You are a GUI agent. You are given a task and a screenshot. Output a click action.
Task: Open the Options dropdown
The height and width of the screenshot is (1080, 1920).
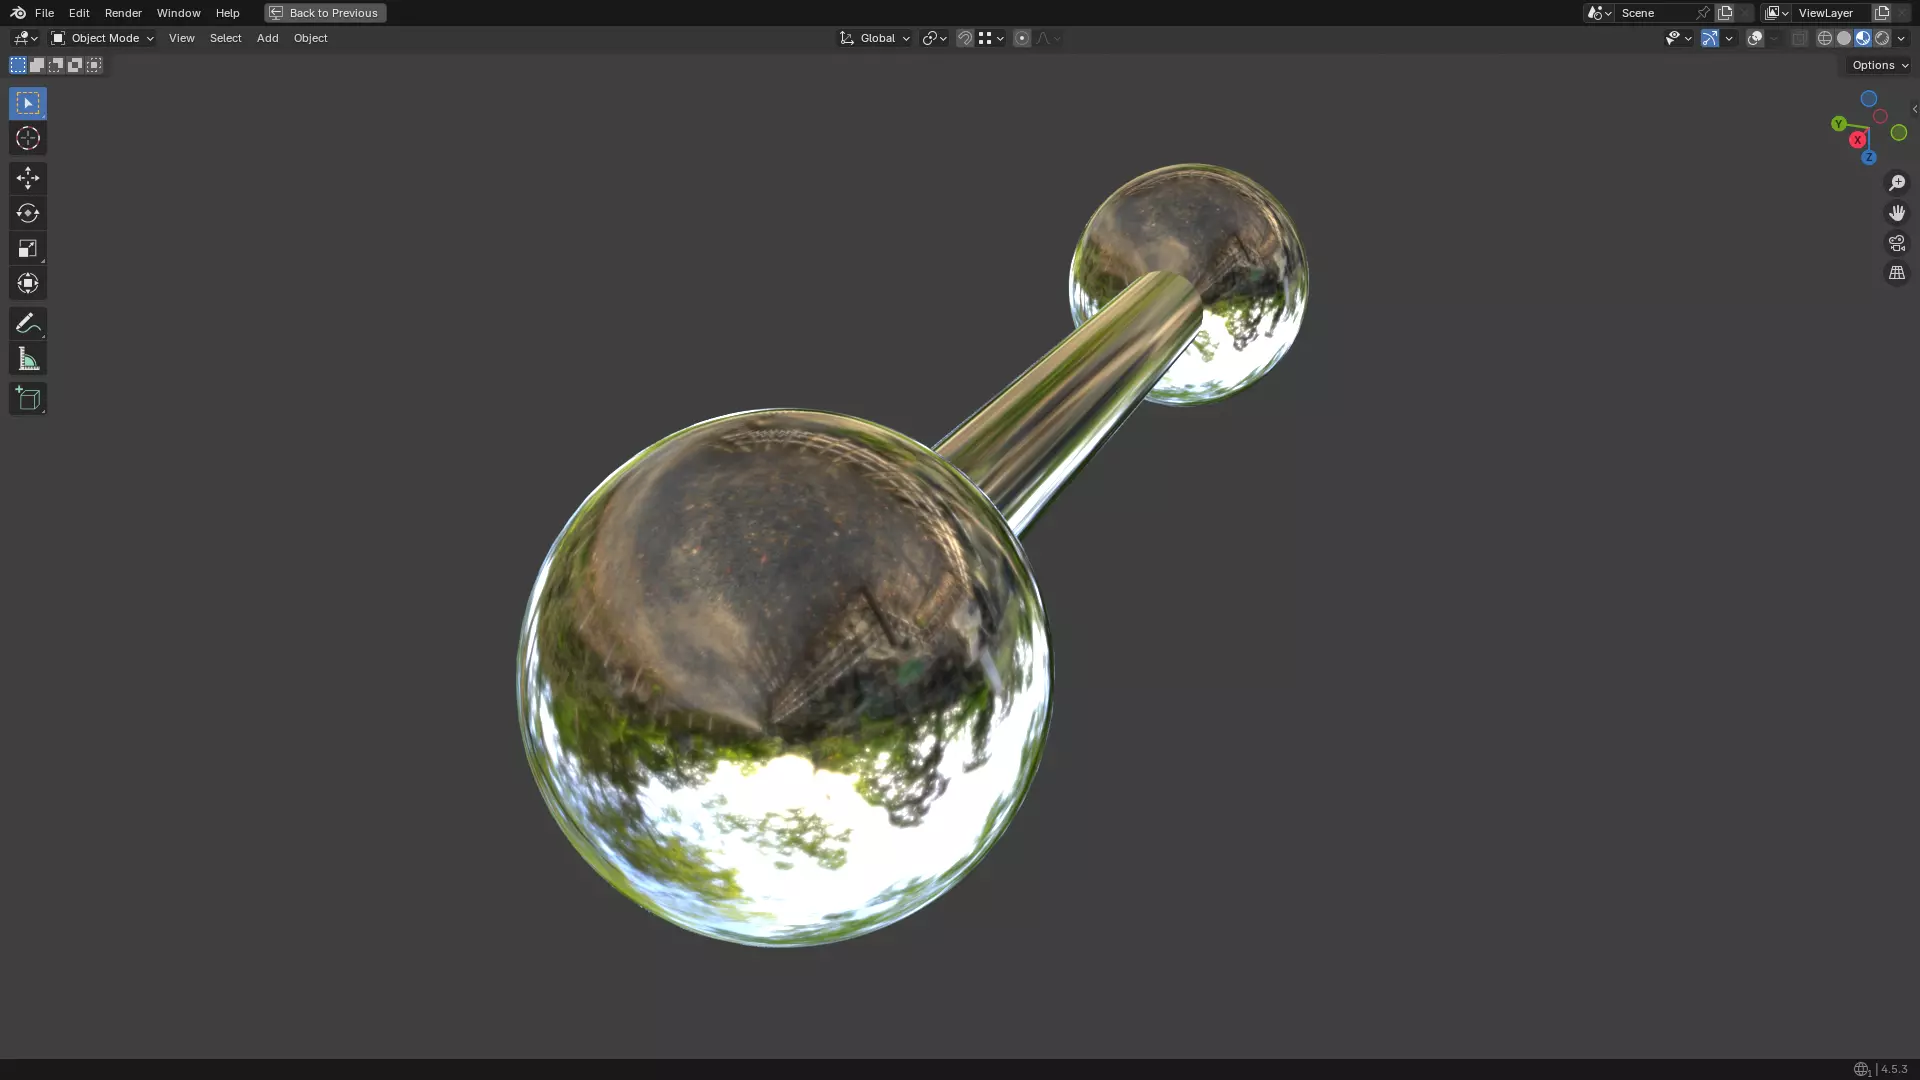pyautogui.click(x=1880, y=65)
